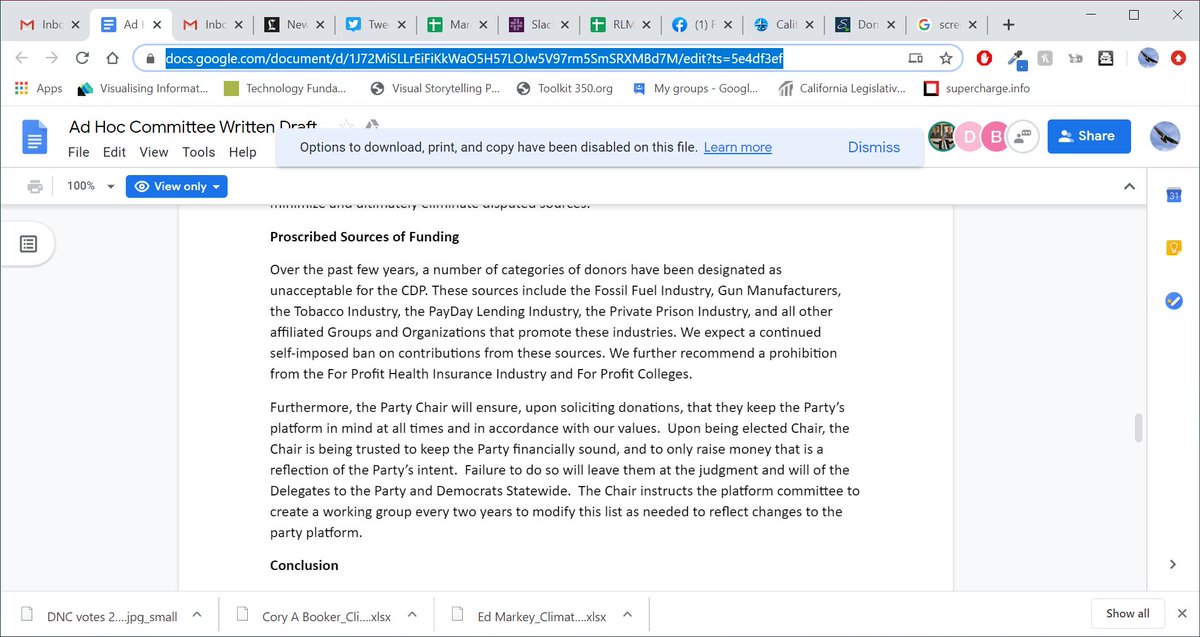Open the document outline icon
1200x637 pixels.
(x=28, y=244)
